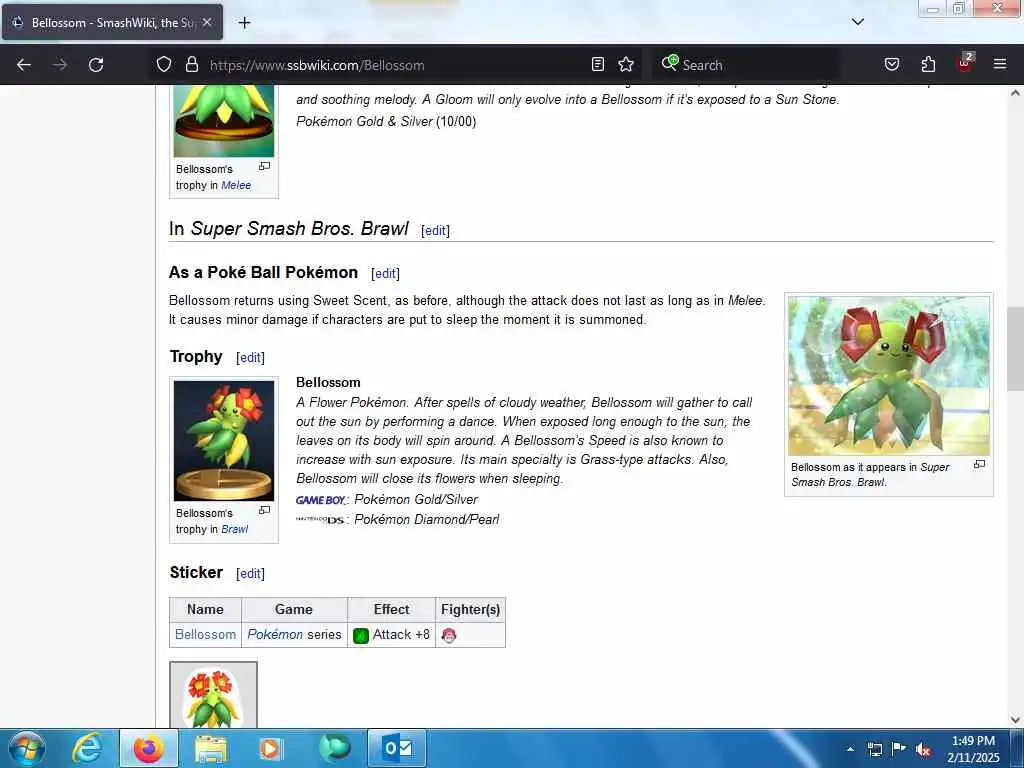This screenshot has height=768, width=1024.
Task: Open the green globe taskbar app
Action: click(x=335, y=748)
